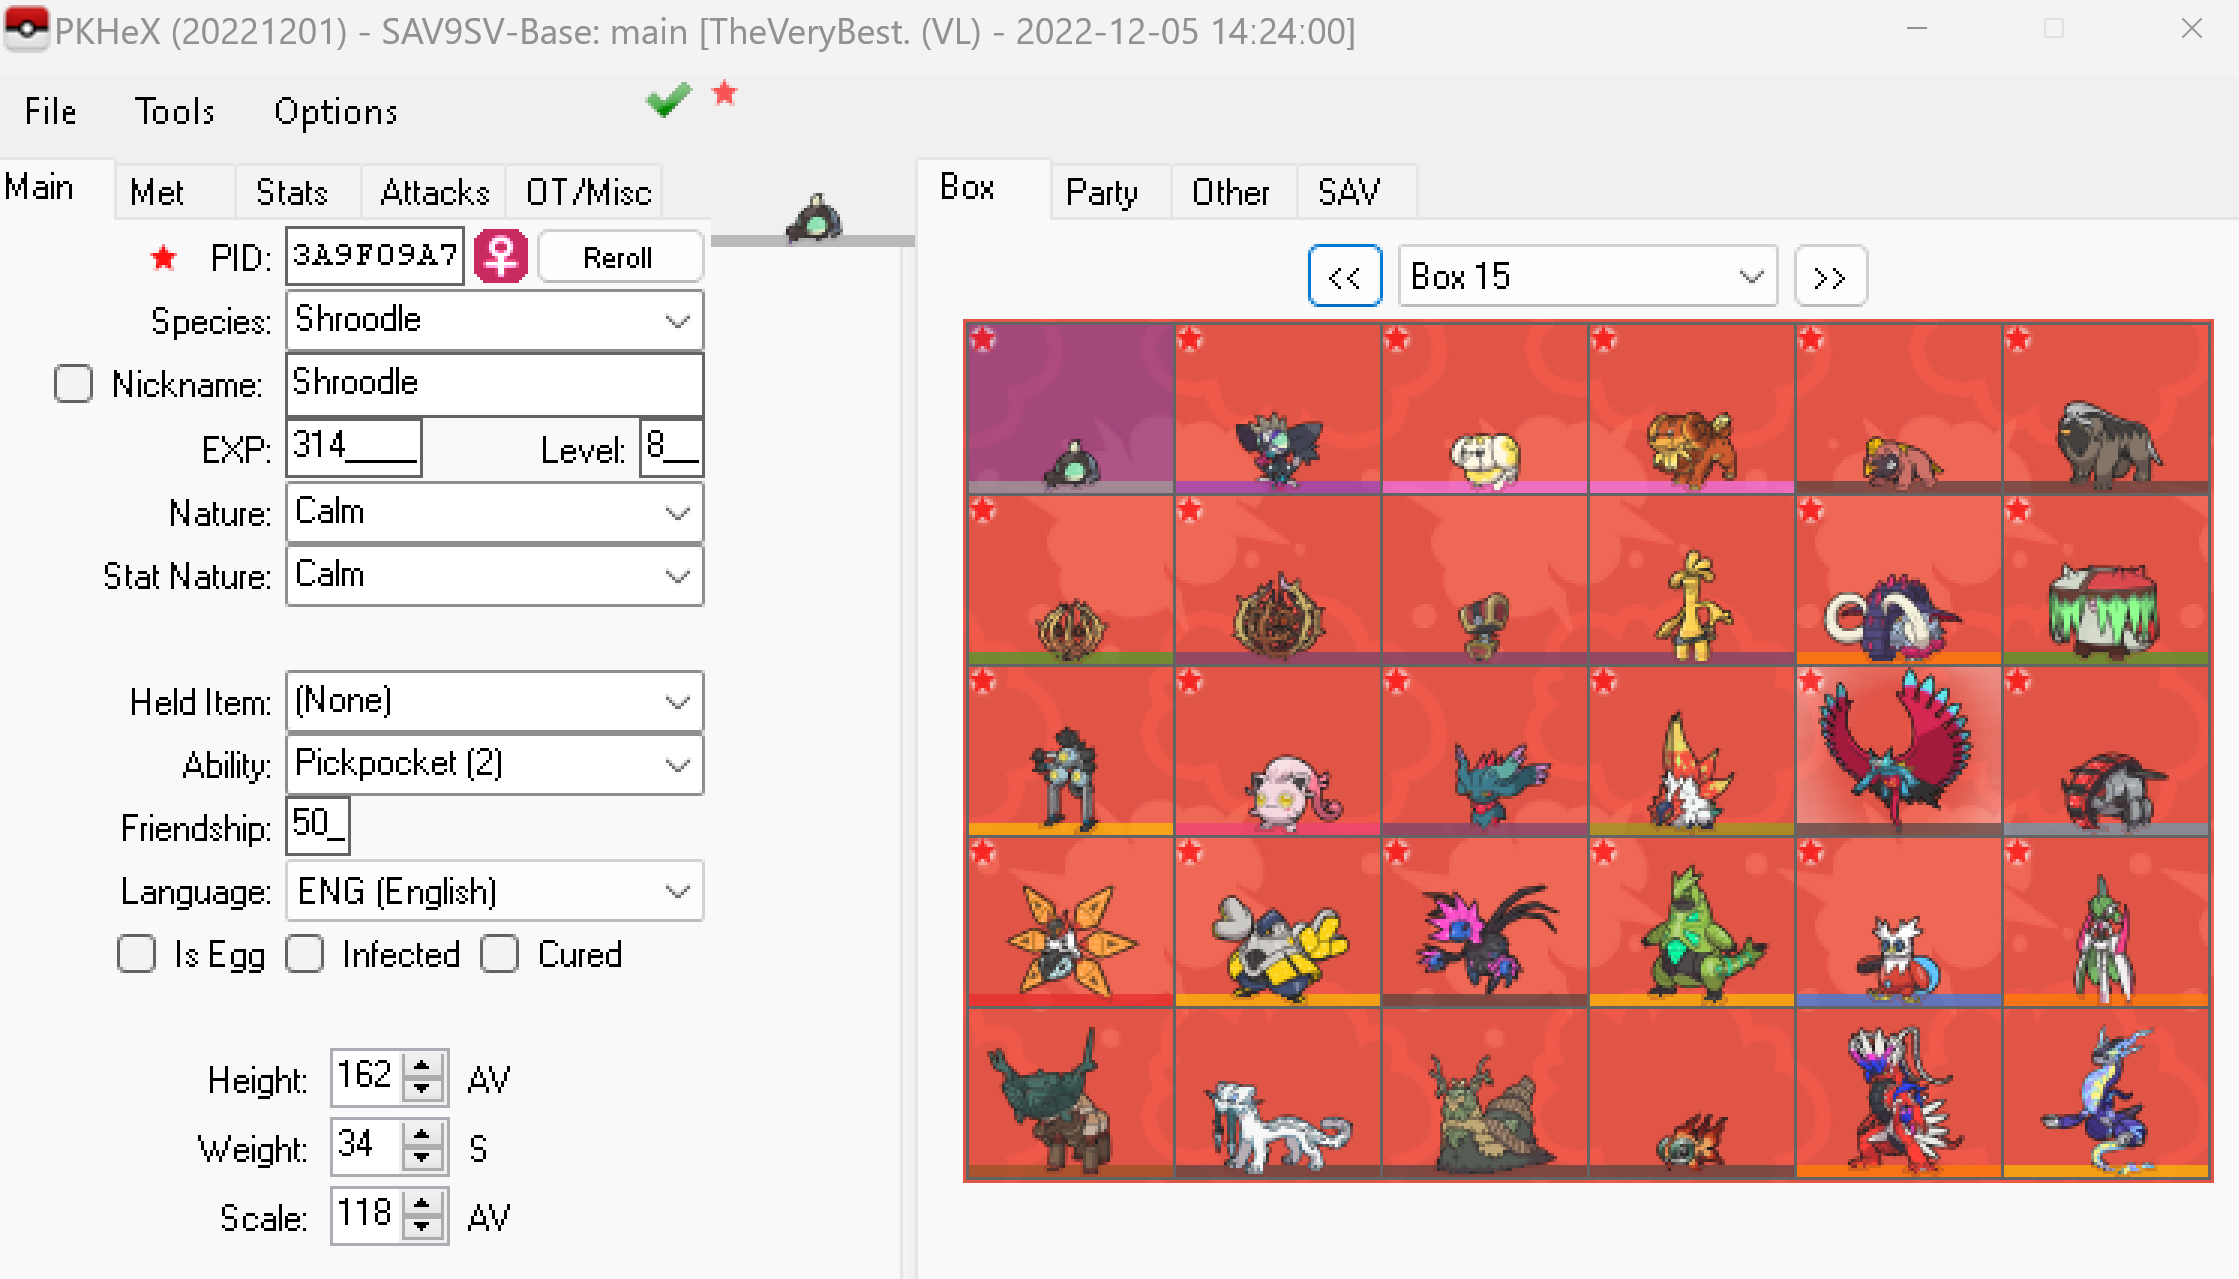Select the Brute Bonnet mushroom slot
The image size is (2239, 1279).
coord(2105,580)
